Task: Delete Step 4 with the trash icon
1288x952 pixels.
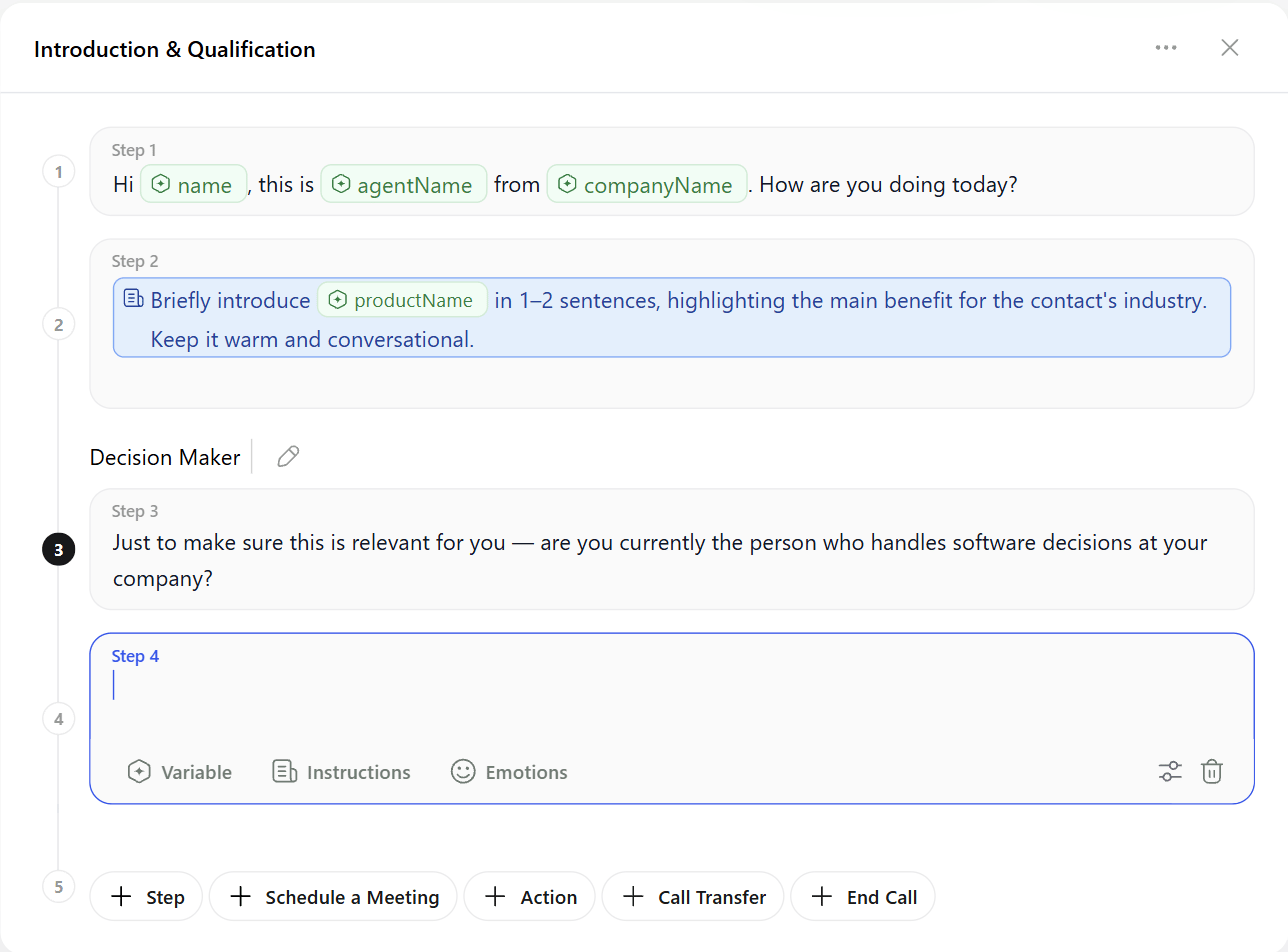Action: (1212, 772)
